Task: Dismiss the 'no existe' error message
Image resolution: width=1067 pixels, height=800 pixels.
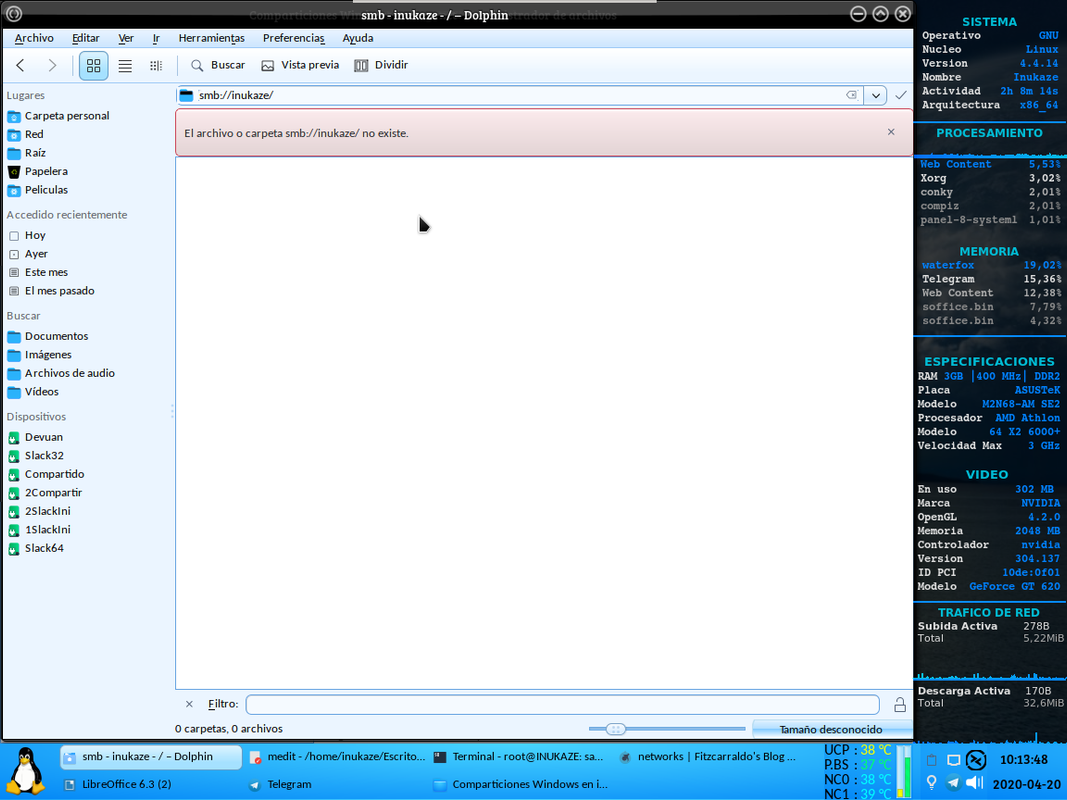Action: coord(891,132)
